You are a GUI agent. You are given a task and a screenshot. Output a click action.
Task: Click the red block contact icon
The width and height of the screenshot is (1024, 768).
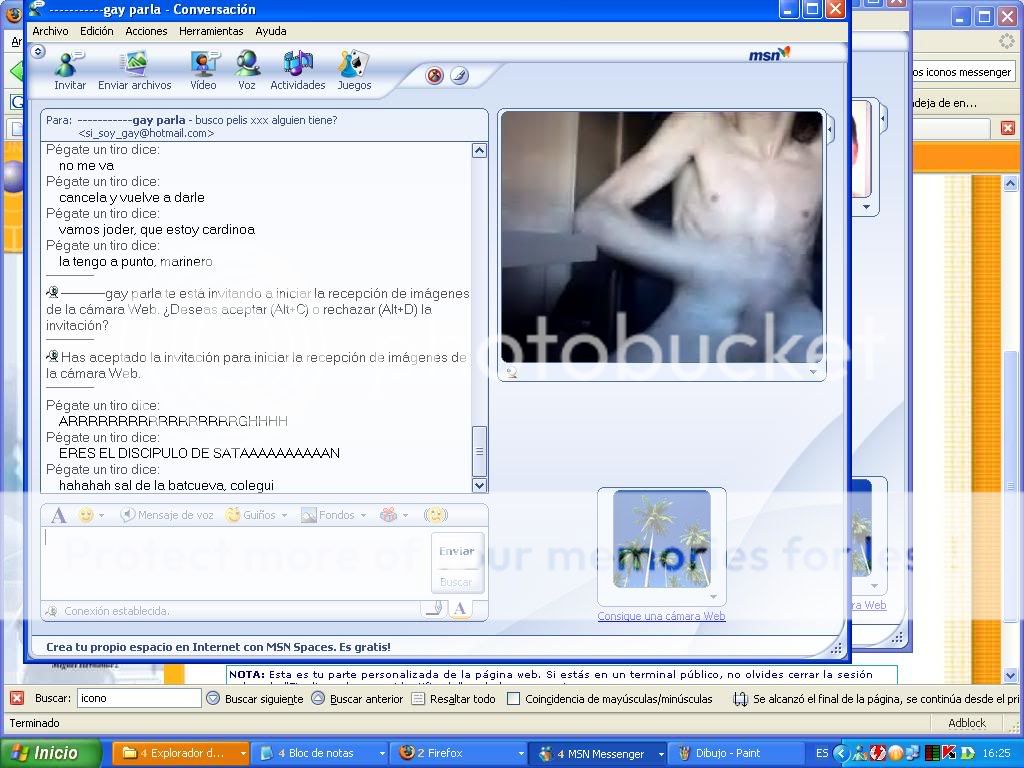tap(435, 76)
